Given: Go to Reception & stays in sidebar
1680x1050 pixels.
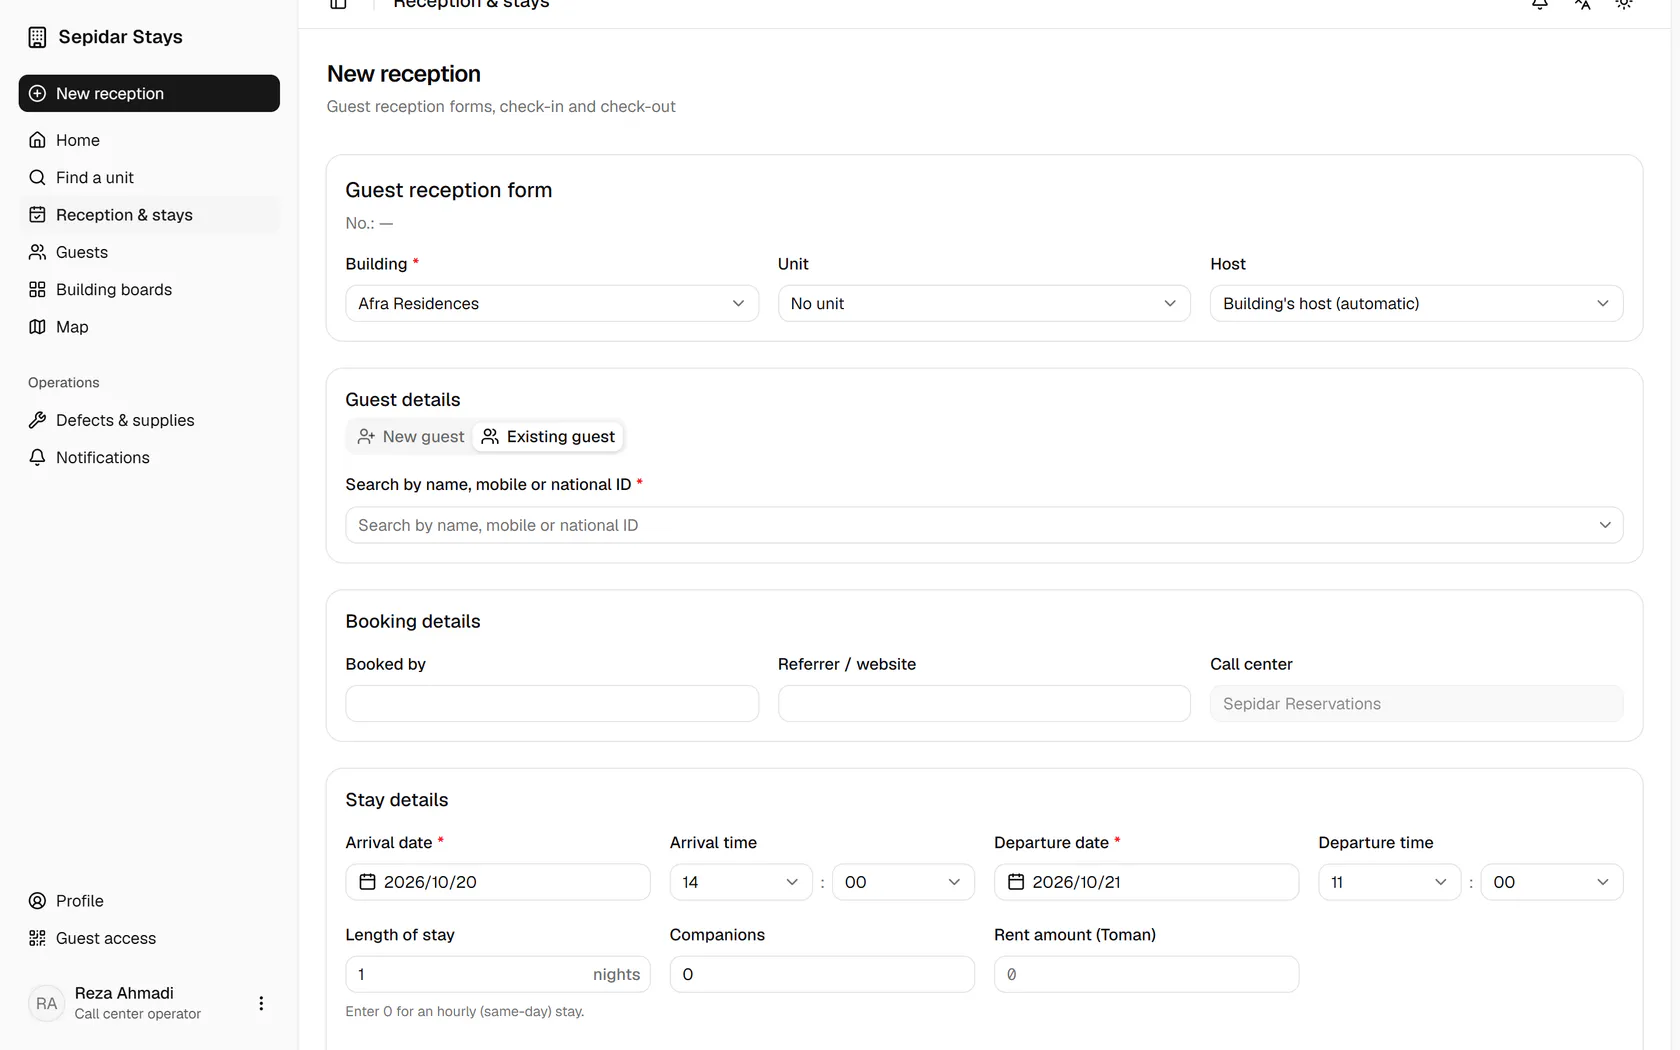Looking at the screenshot, I should (149, 215).
